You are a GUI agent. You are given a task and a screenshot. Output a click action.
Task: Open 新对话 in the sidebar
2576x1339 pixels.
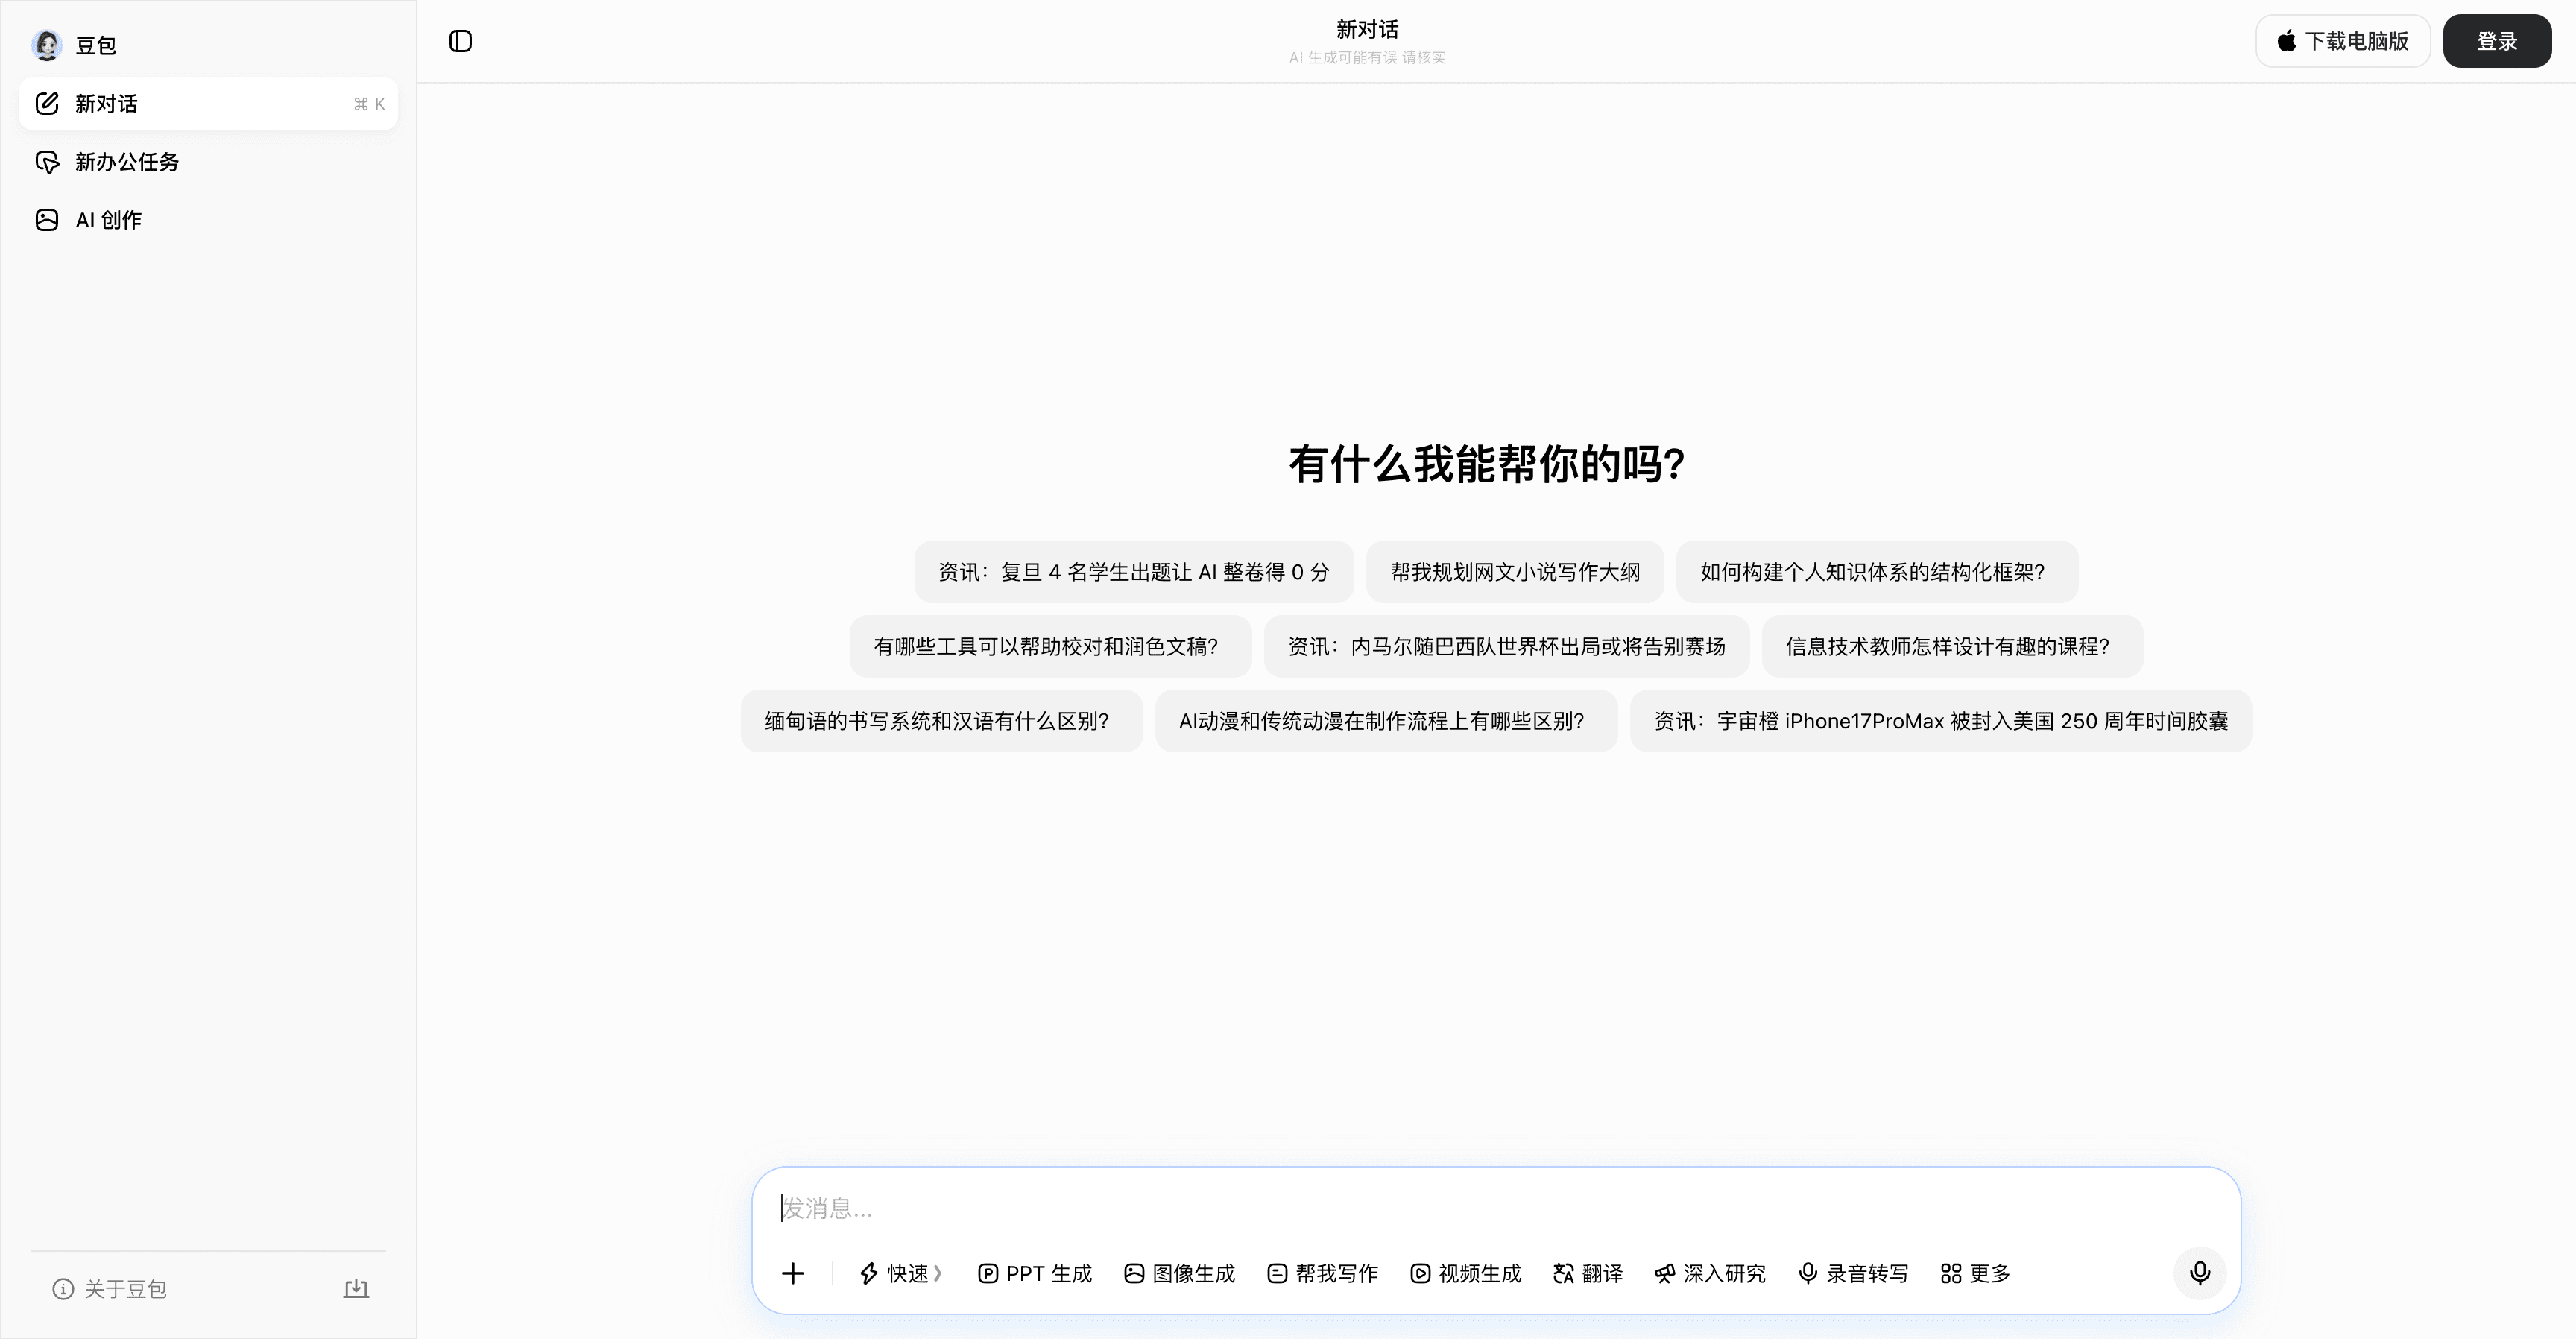(x=208, y=104)
